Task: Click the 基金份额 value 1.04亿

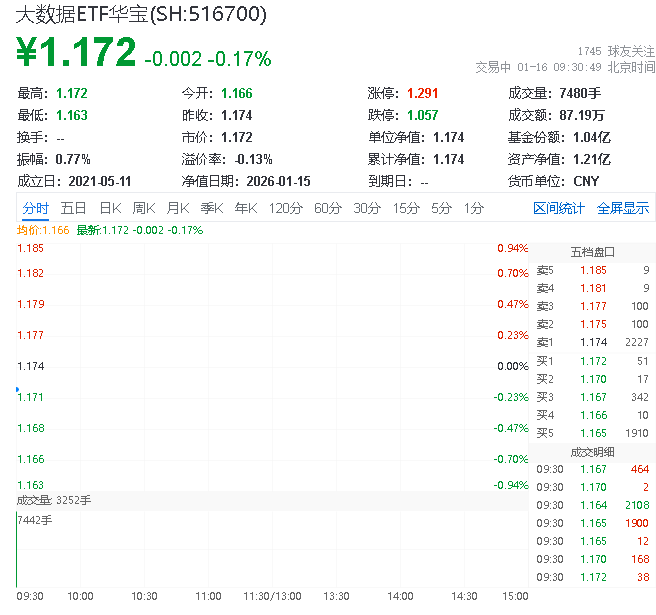Action: tap(592, 137)
